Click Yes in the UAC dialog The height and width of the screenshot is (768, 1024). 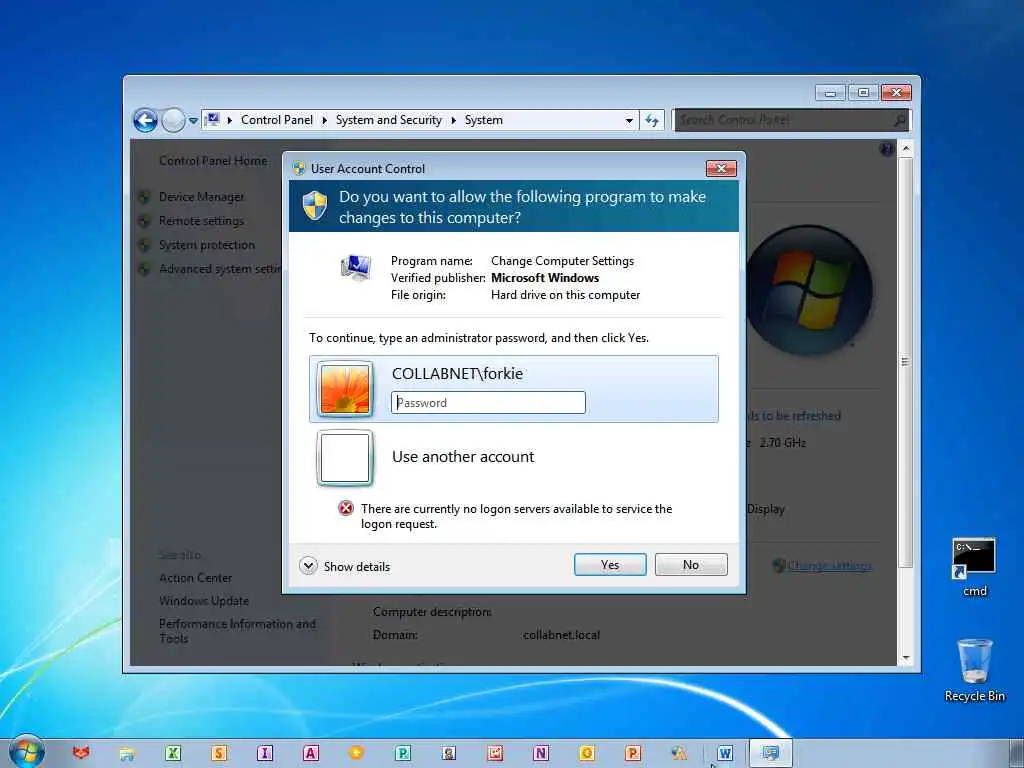pos(610,565)
